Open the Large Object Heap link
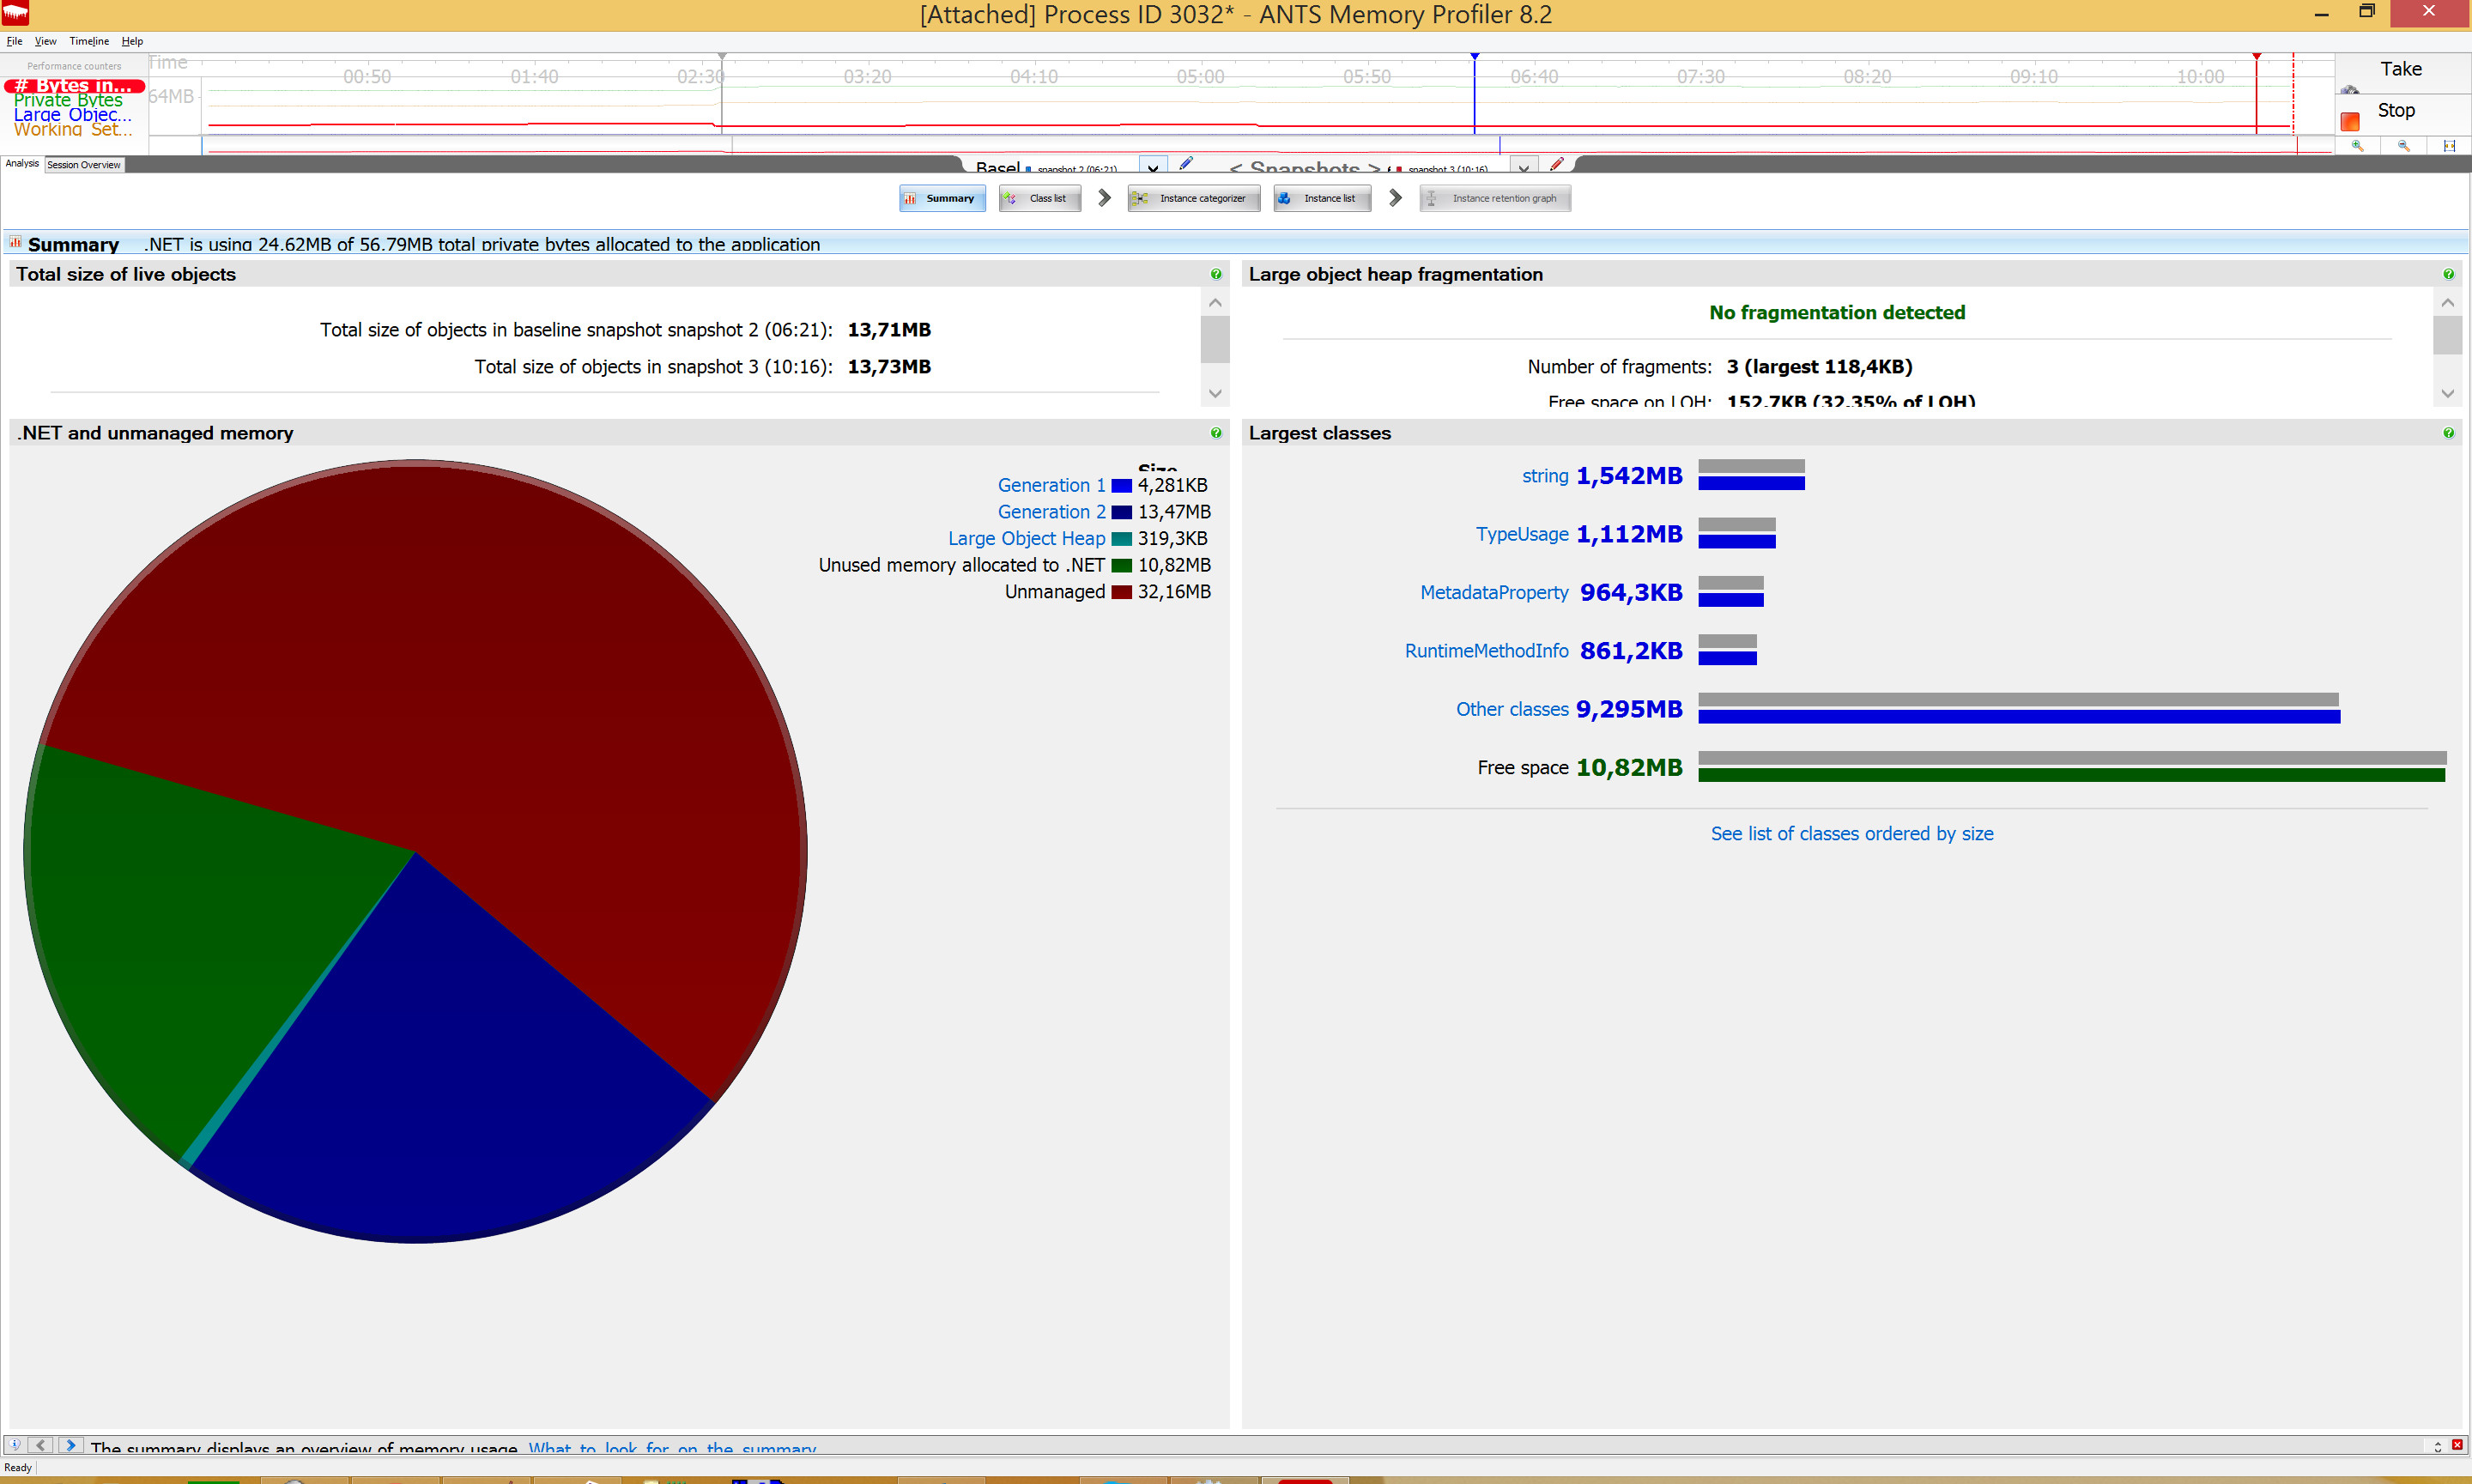The width and height of the screenshot is (2472, 1484). (x=1026, y=538)
